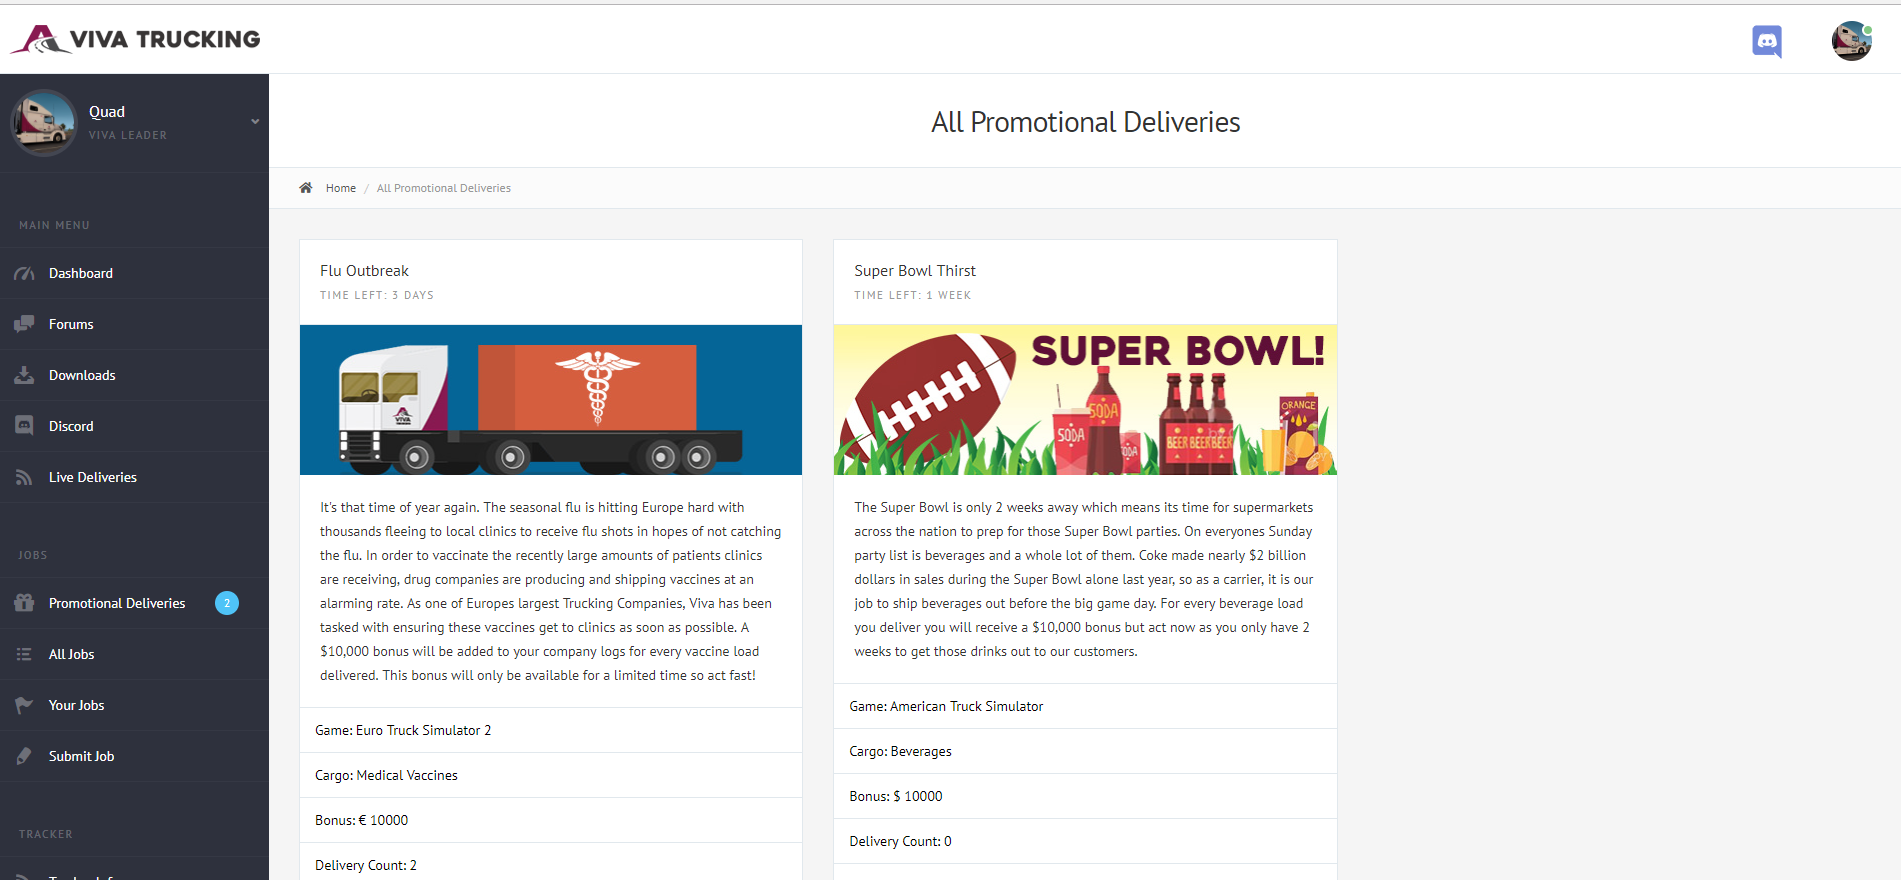
Task: Expand the Quad profile dropdown arrow
Action: [255, 122]
